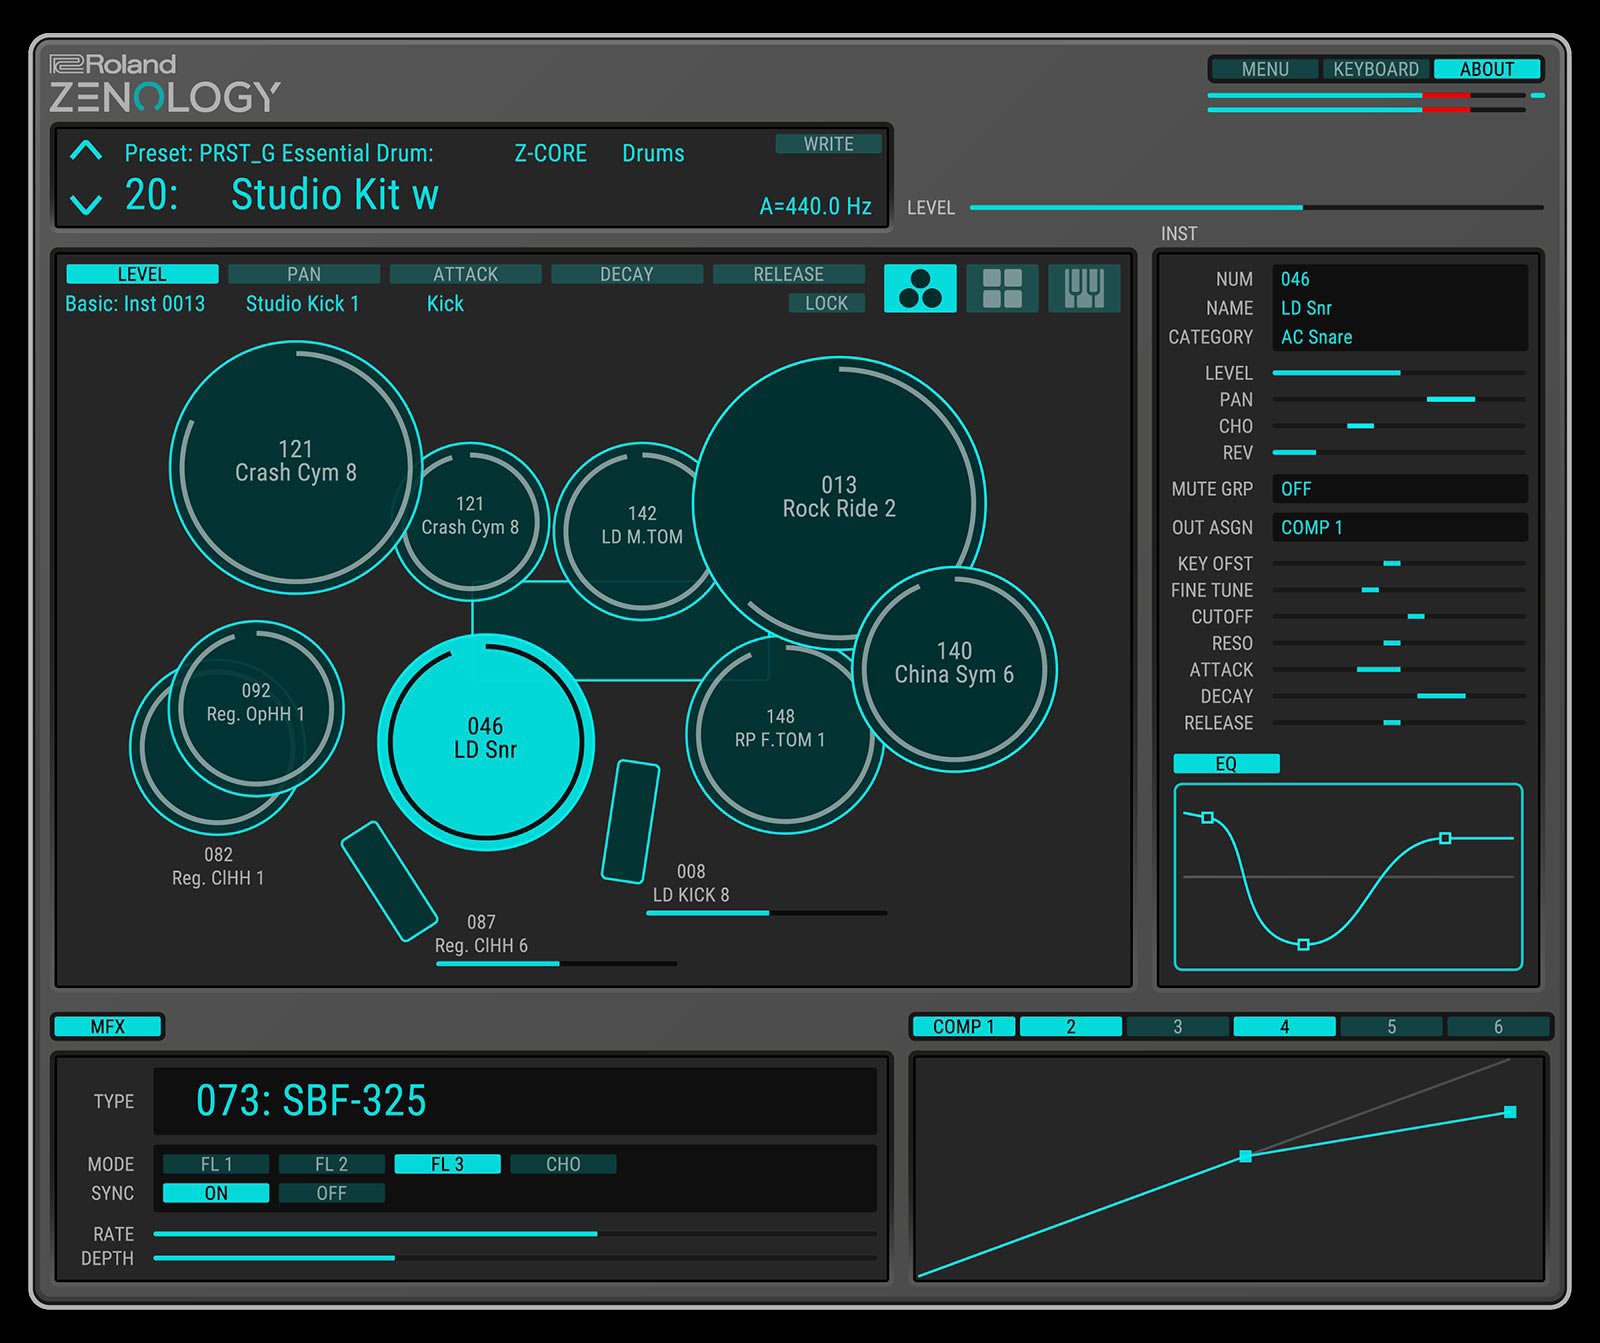This screenshot has height=1343, width=1600.
Task: Toggle the EQ button
Action: coord(1226,764)
